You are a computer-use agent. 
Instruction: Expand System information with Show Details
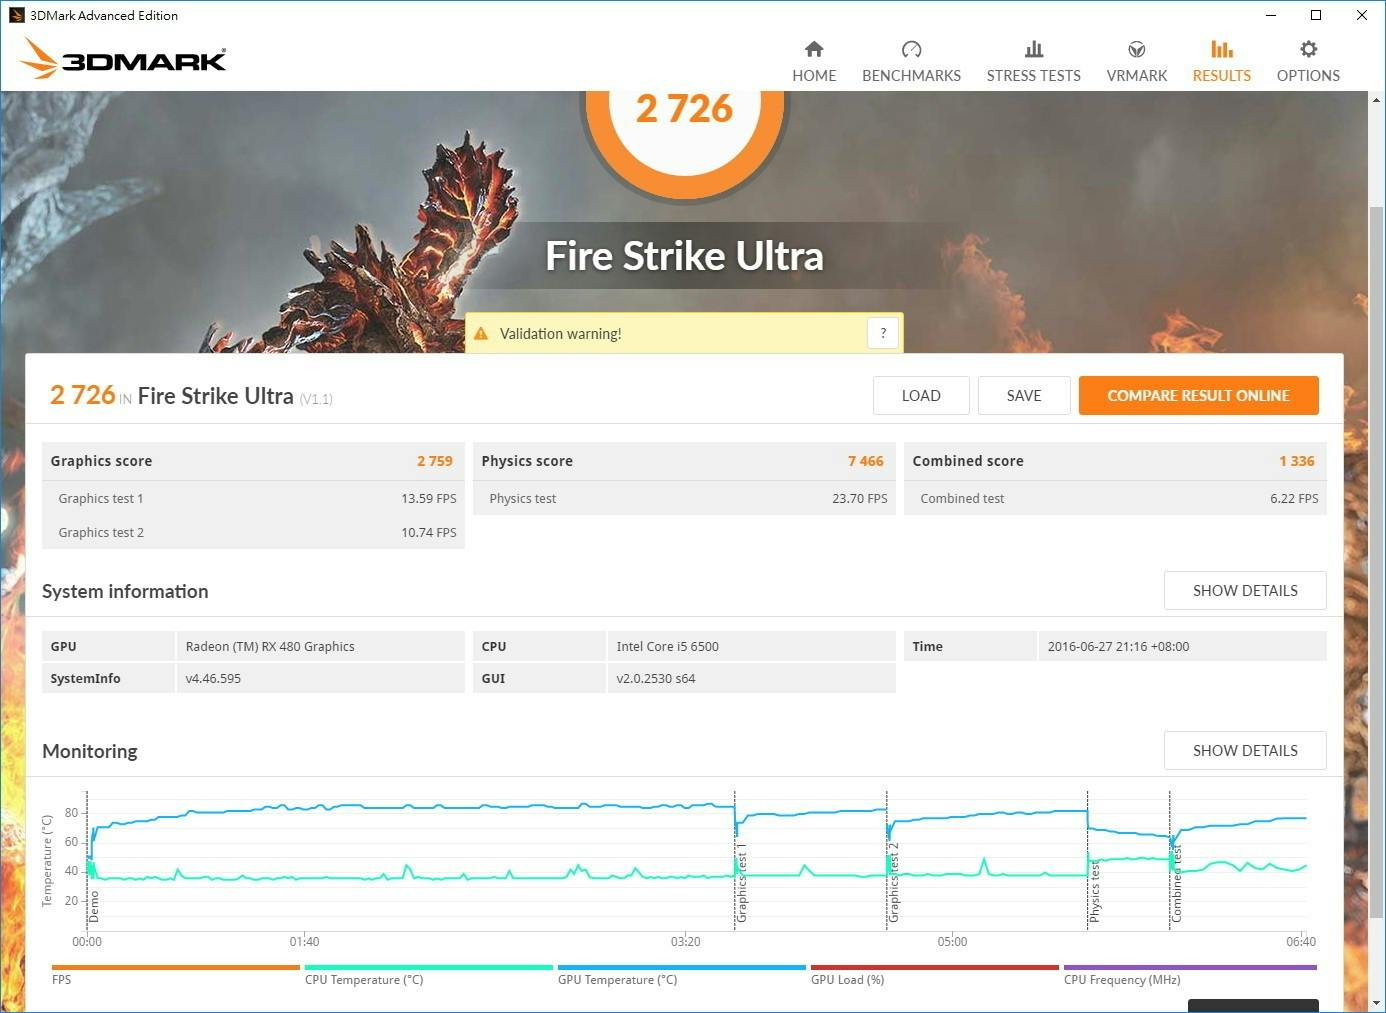click(1244, 591)
